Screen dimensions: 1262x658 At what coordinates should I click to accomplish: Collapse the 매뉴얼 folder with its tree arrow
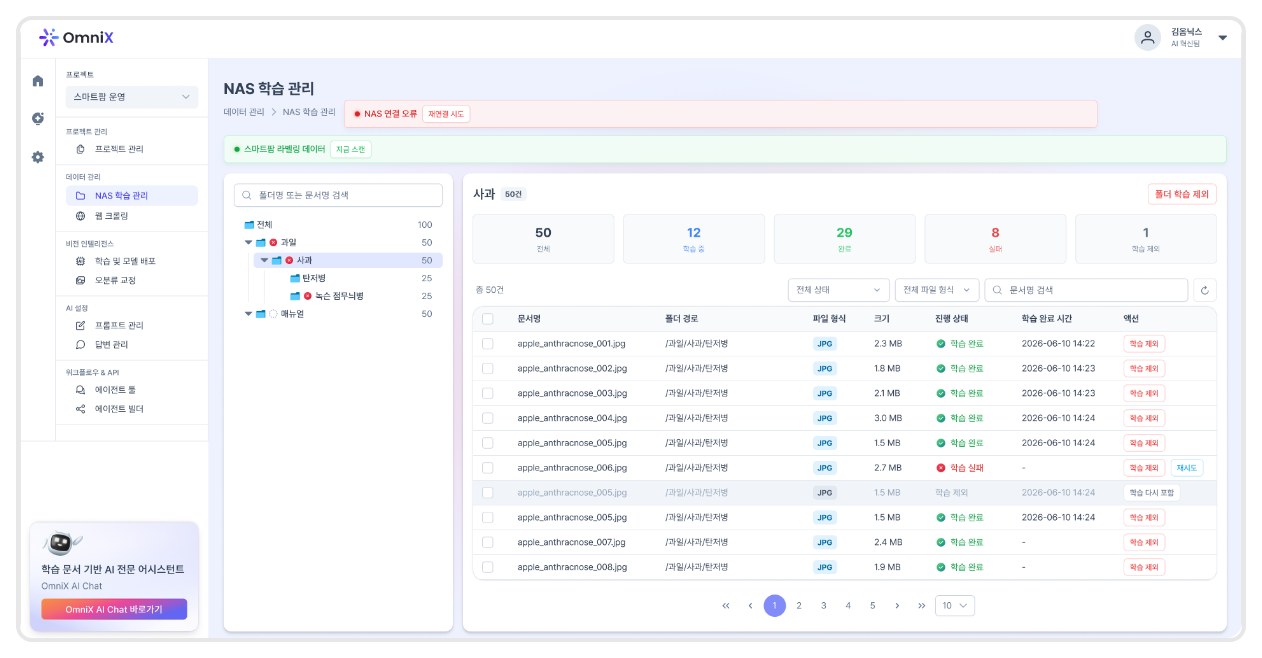point(248,314)
